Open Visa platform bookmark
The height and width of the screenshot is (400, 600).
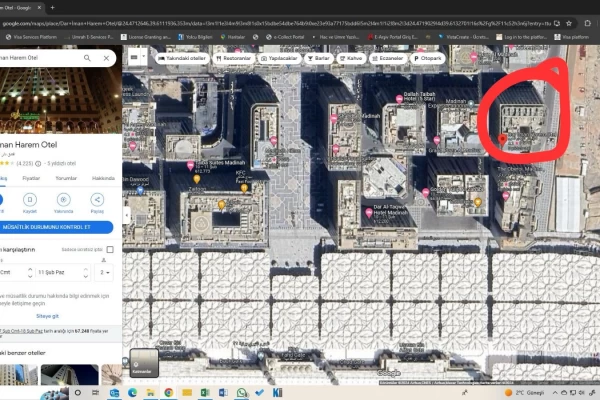point(572,37)
